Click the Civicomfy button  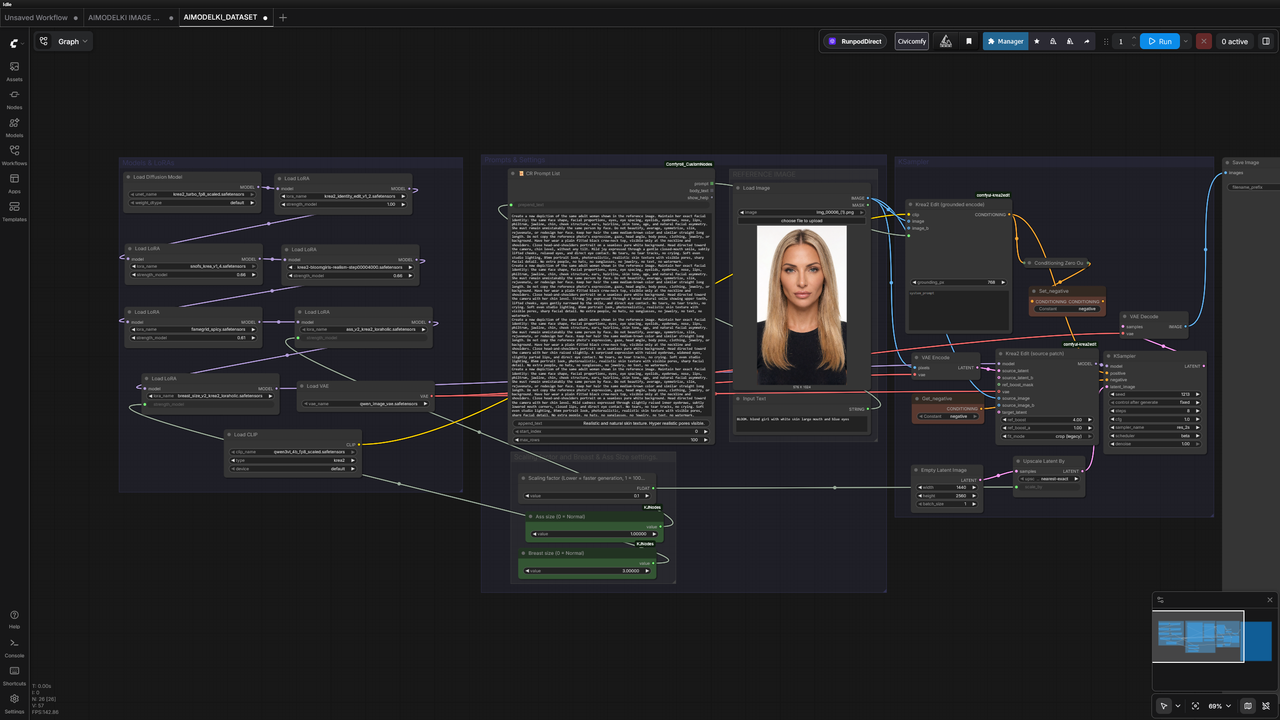(911, 41)
